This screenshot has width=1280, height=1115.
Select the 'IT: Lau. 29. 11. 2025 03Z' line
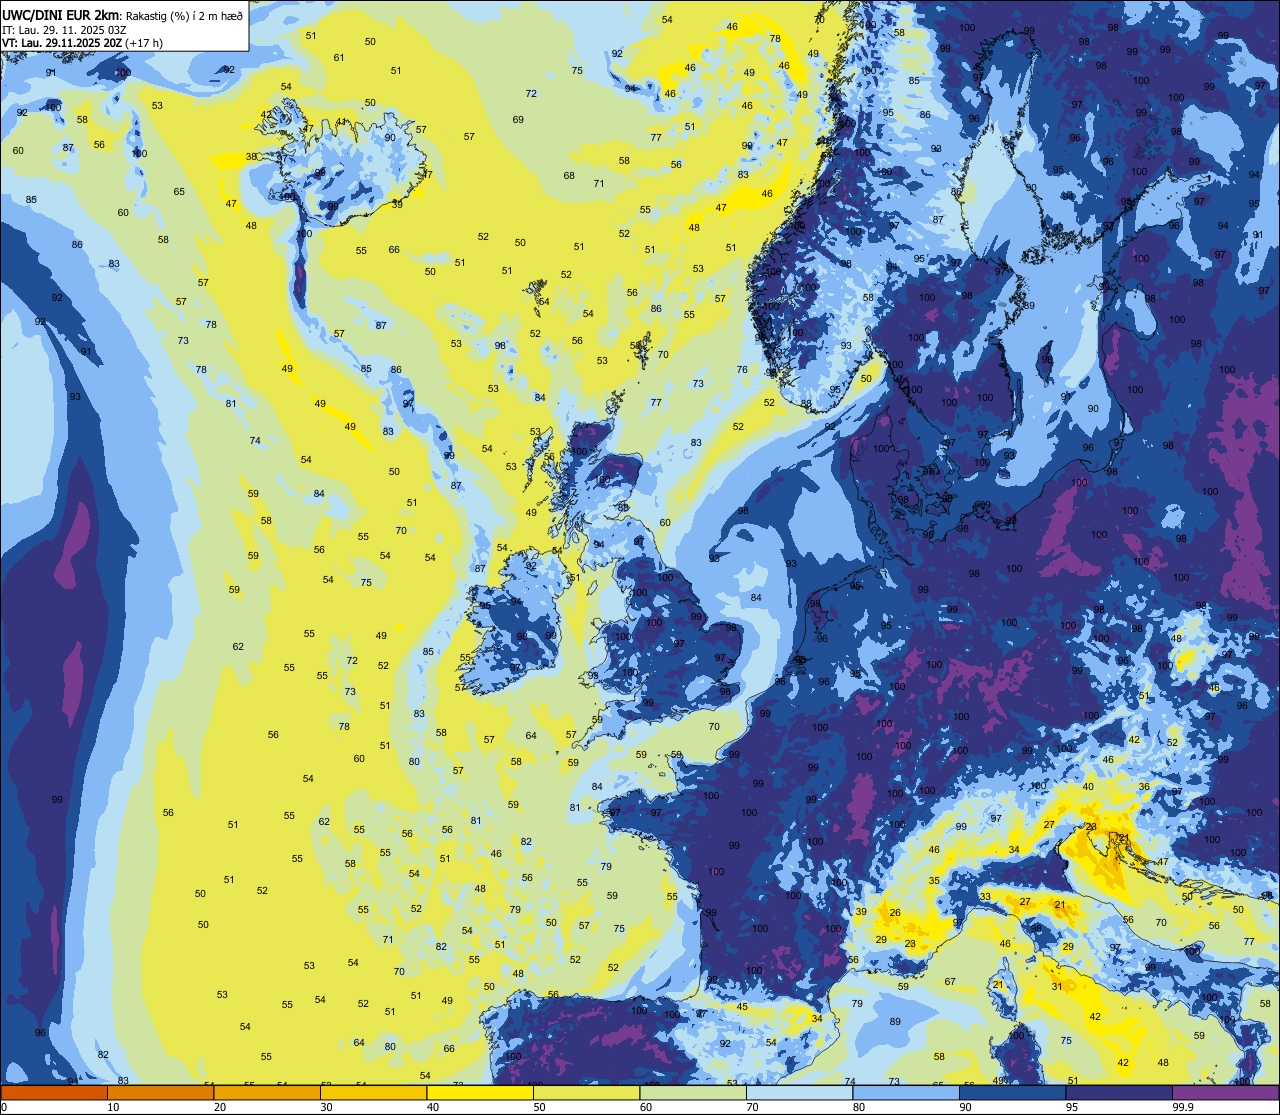(x=64, y=30)
